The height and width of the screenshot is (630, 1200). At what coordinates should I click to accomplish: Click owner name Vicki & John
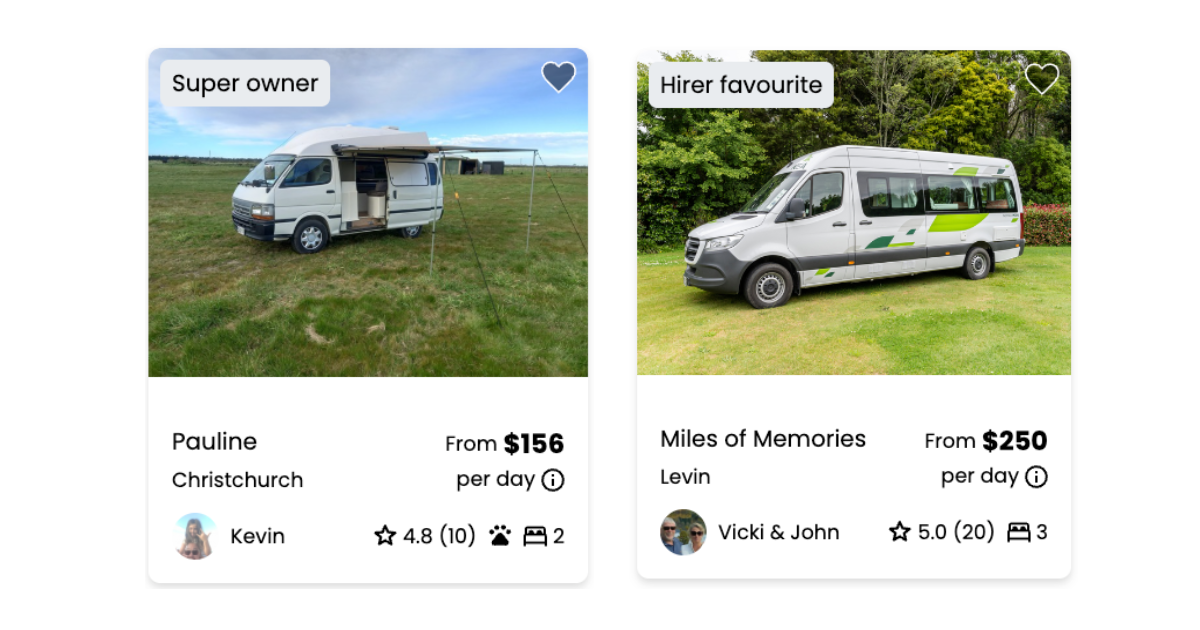click(x=778, y=533)
